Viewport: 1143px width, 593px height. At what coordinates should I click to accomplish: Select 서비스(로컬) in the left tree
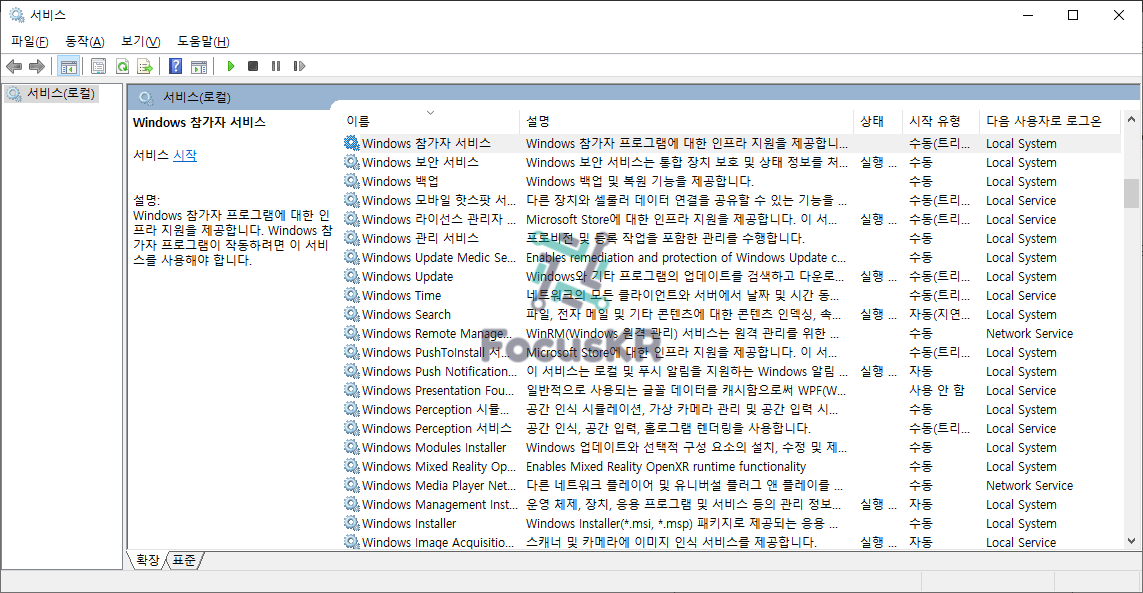[x=61, y=93]
